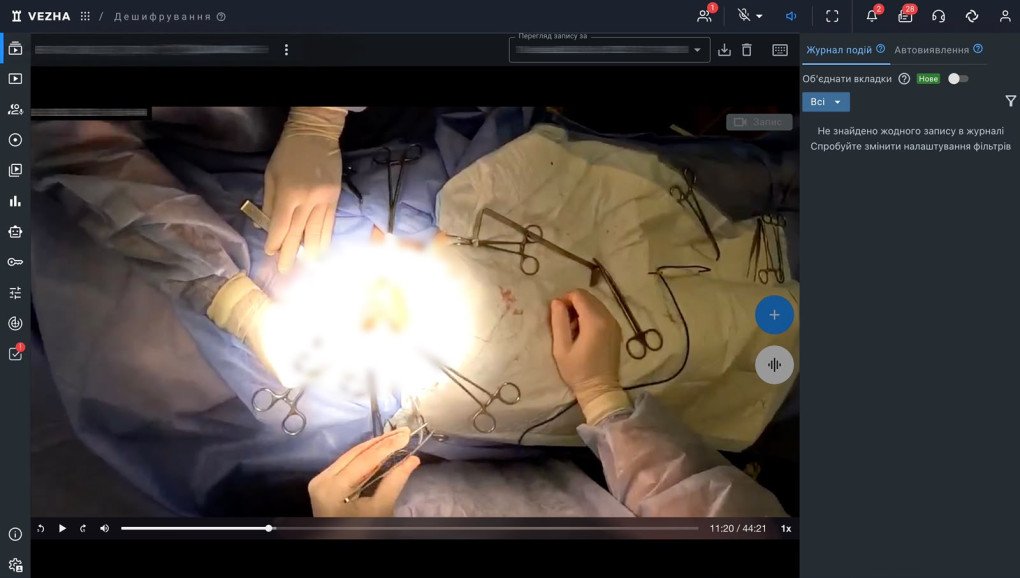Switch to the Журнал подій tab
The image size is (1020, 578).
pyautogui.click(x=839, y=50)
